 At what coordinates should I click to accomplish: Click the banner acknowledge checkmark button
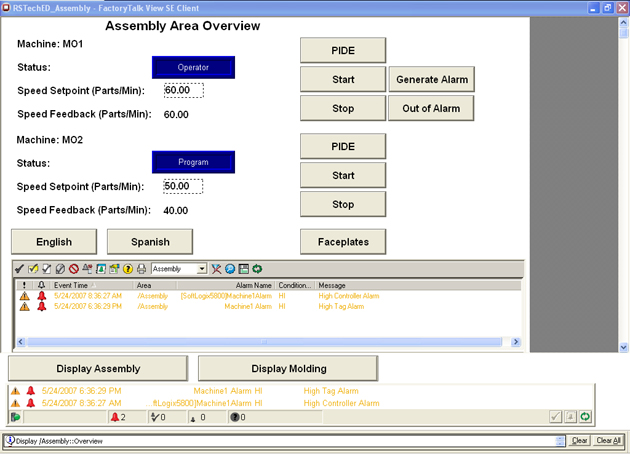click(x=556, y=417)
